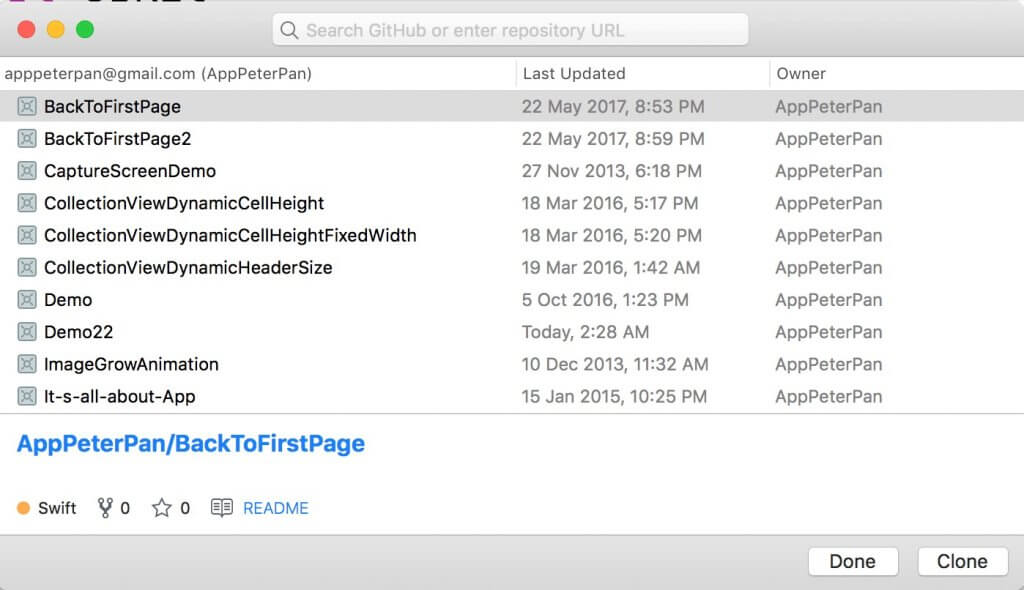Click the green zoom window button

tap(85, 29)
